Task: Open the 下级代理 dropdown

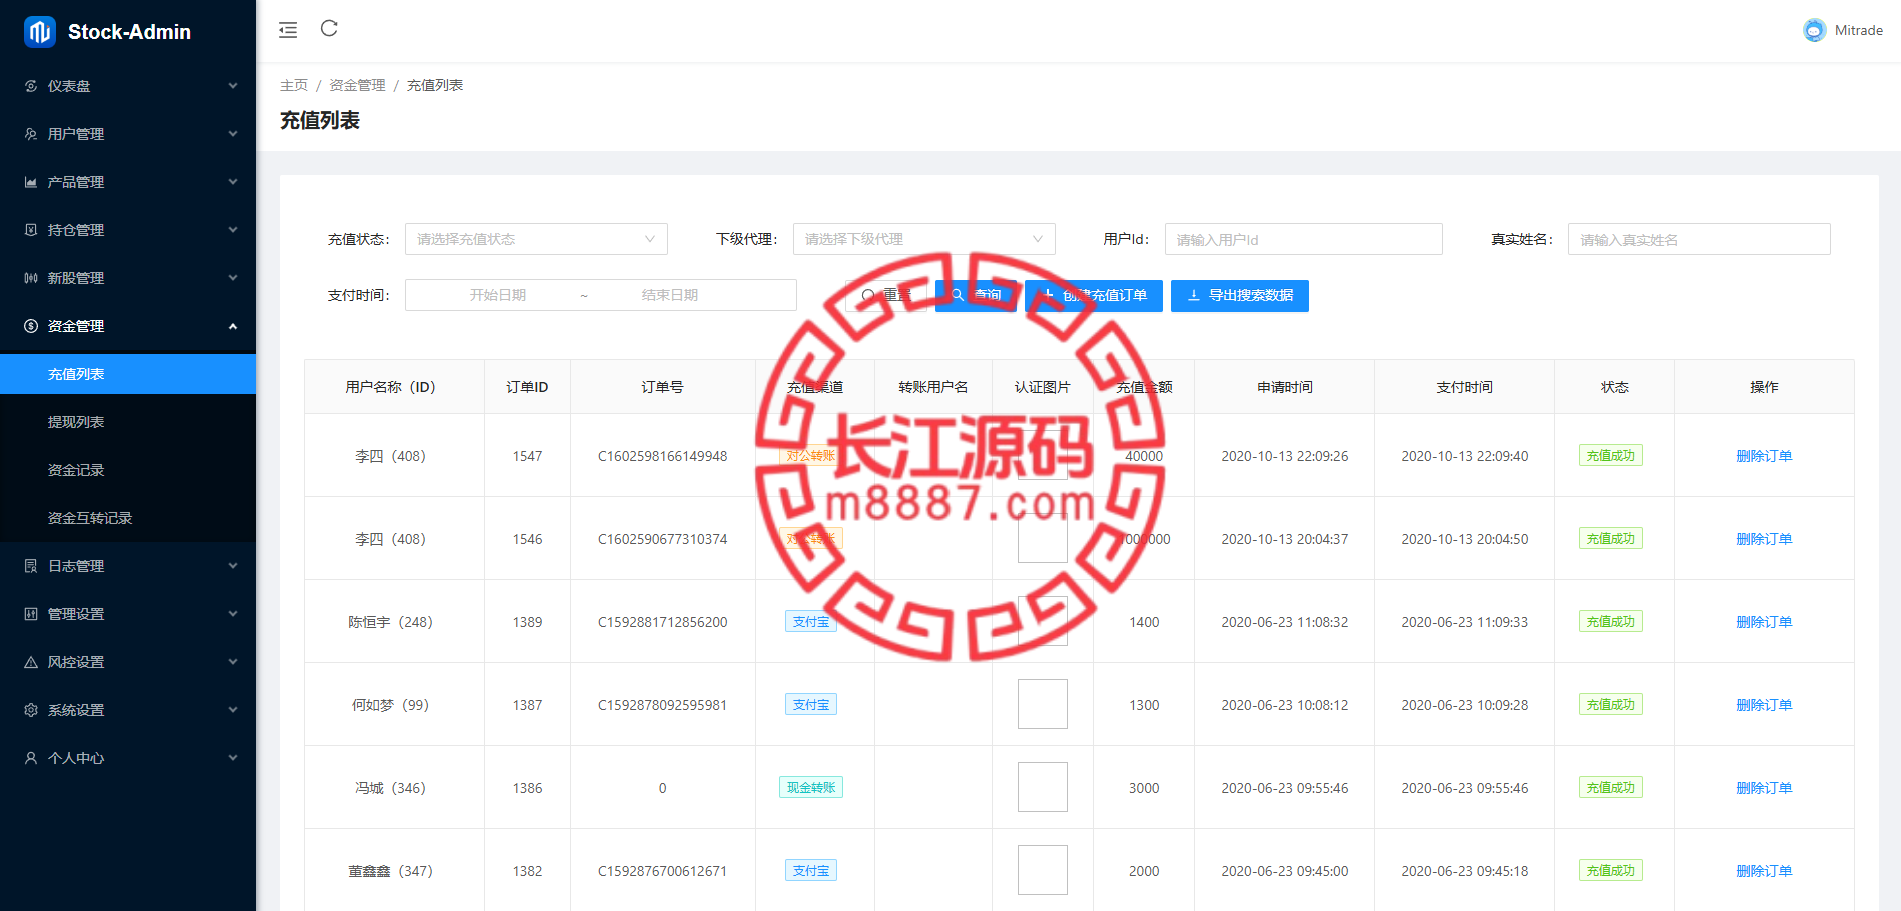Action: coord(924,239)
